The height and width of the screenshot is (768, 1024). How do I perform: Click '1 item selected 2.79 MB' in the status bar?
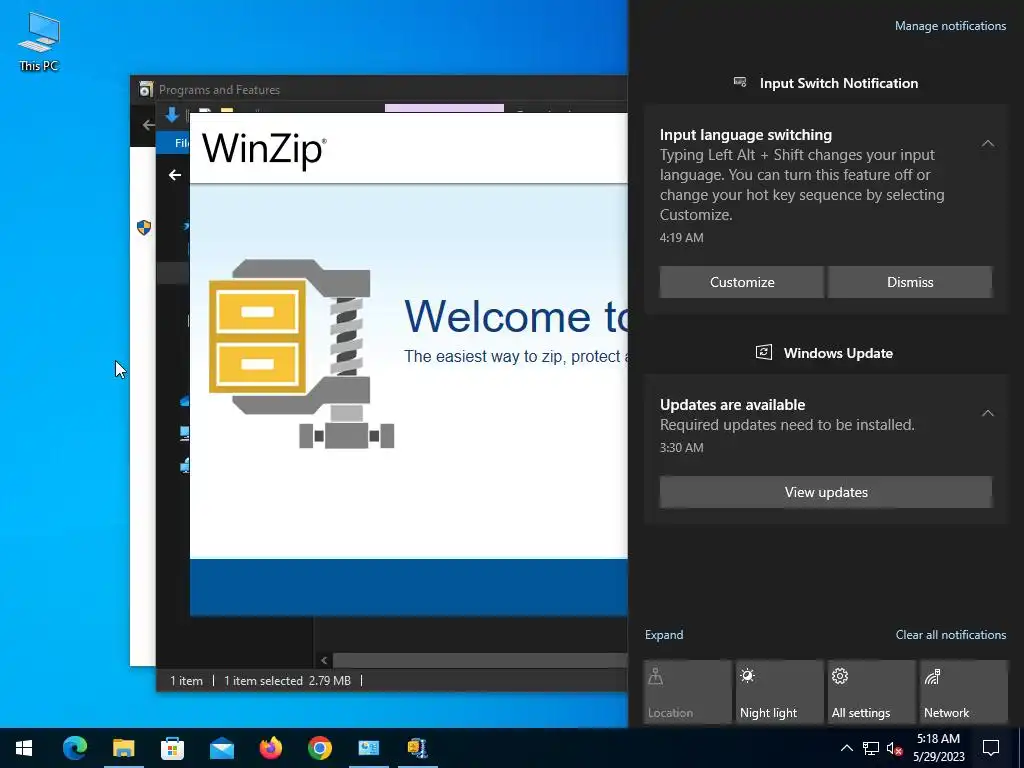click(287, 680)
